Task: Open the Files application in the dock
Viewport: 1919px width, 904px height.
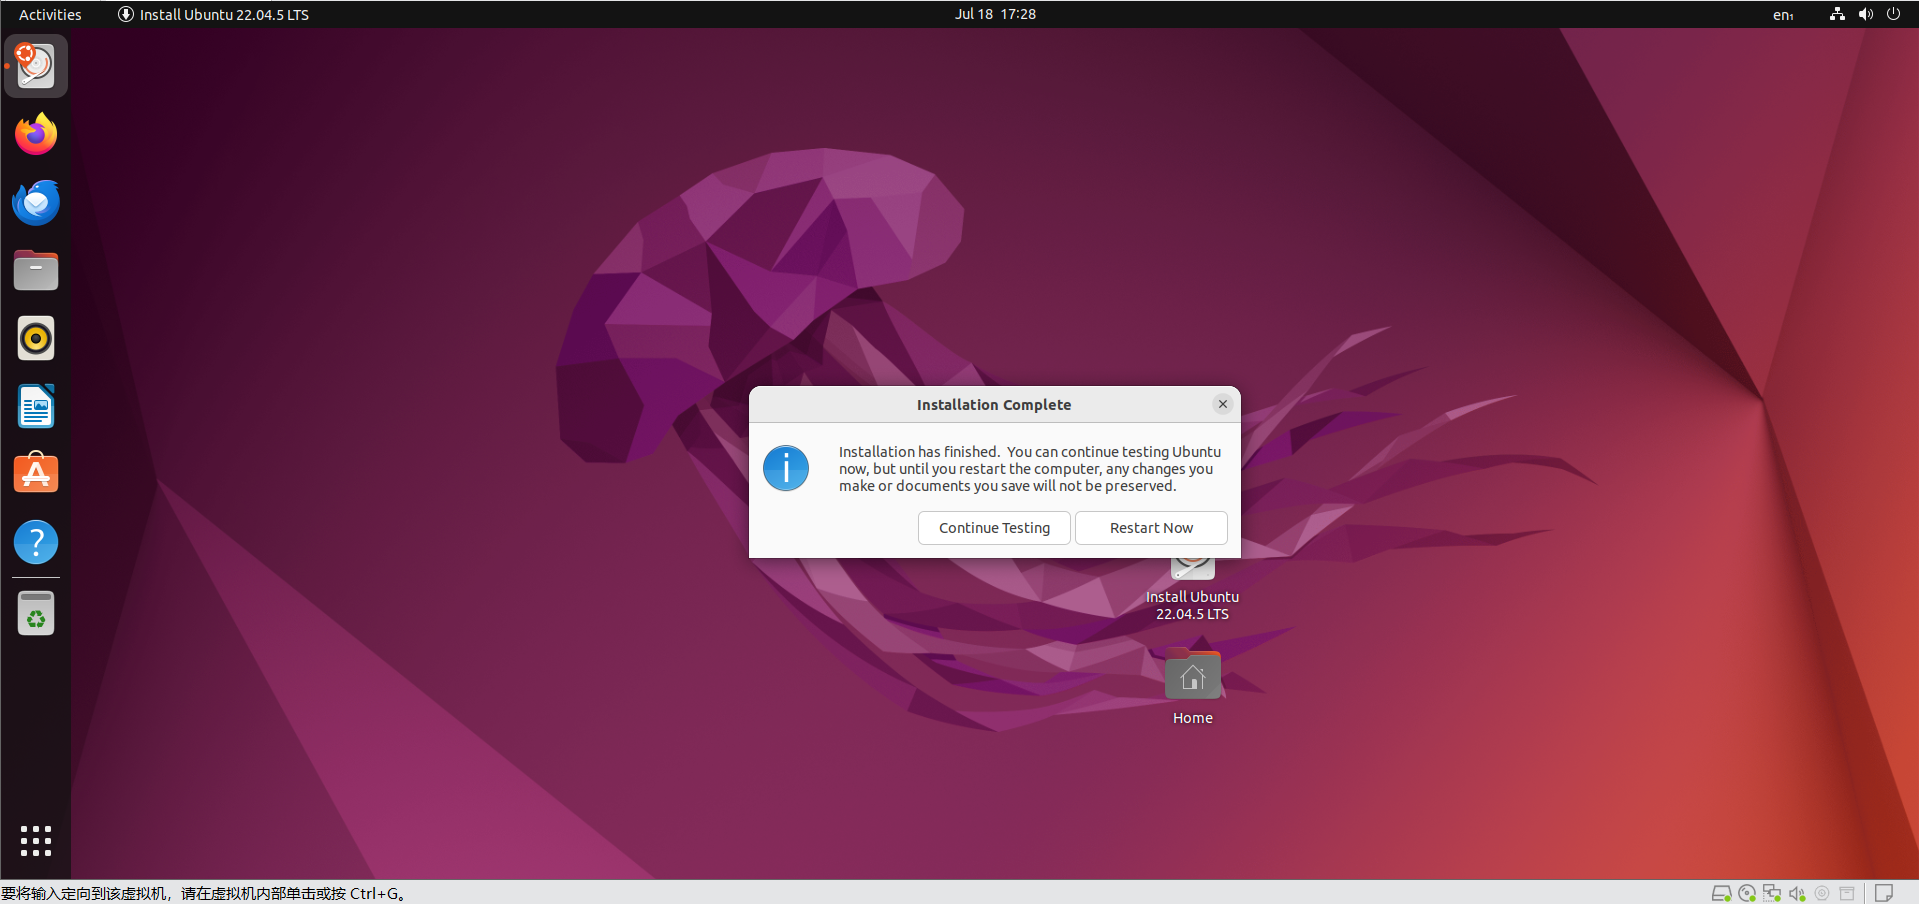Action: pos(35,270)
